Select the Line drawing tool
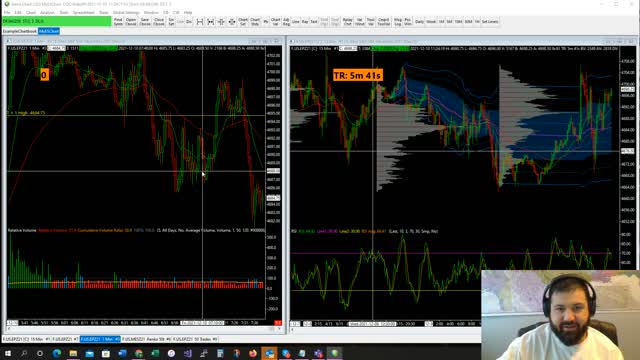640x360 pixels. click(296, 22)
